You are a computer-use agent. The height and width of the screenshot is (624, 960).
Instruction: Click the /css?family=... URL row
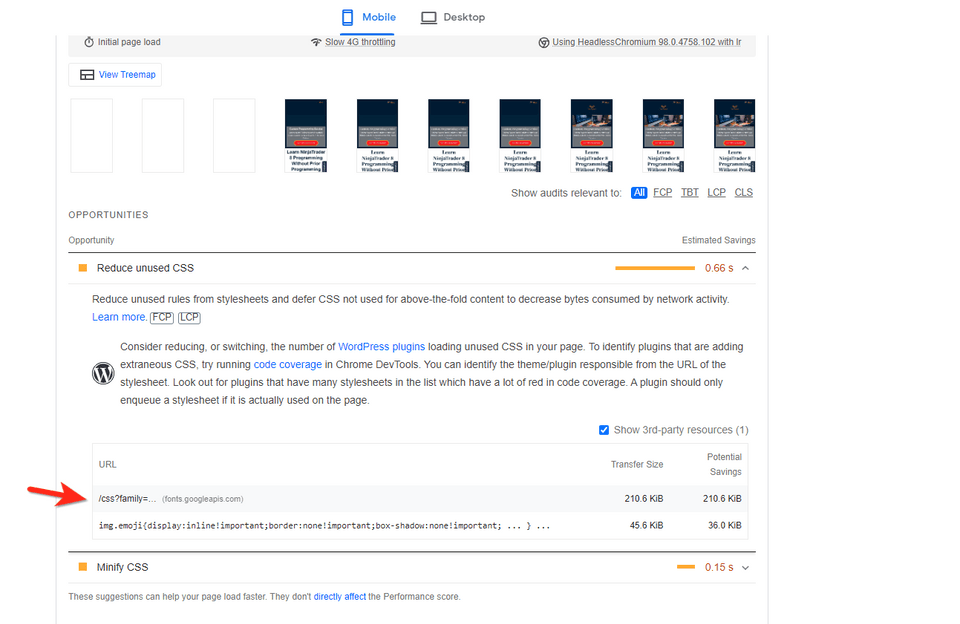420,498
